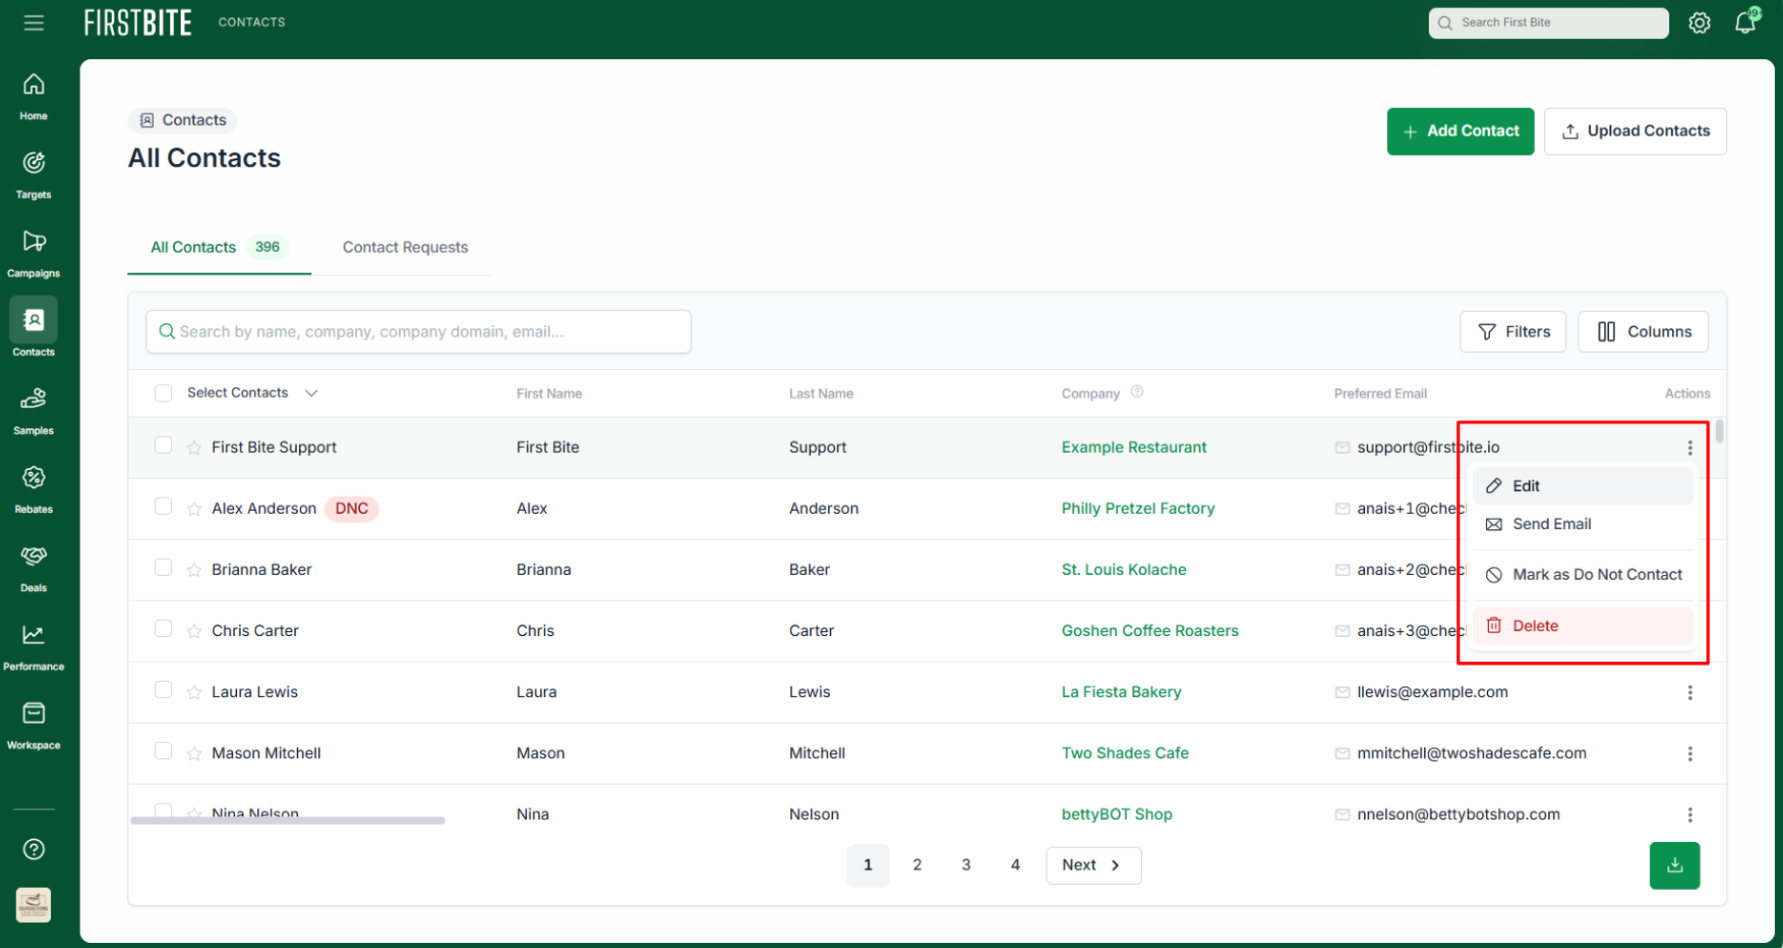Screen dimensions: 1783x948
Task: Open Workspace from the sidebar
Action: 33,725
